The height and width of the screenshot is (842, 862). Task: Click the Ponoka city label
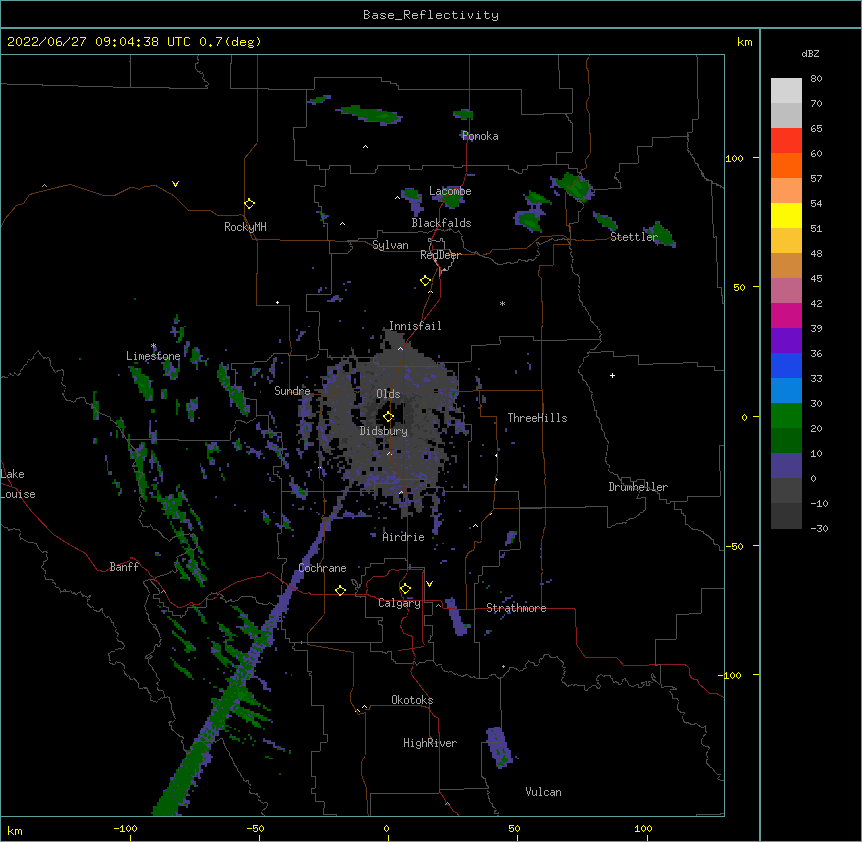[480, 136]
